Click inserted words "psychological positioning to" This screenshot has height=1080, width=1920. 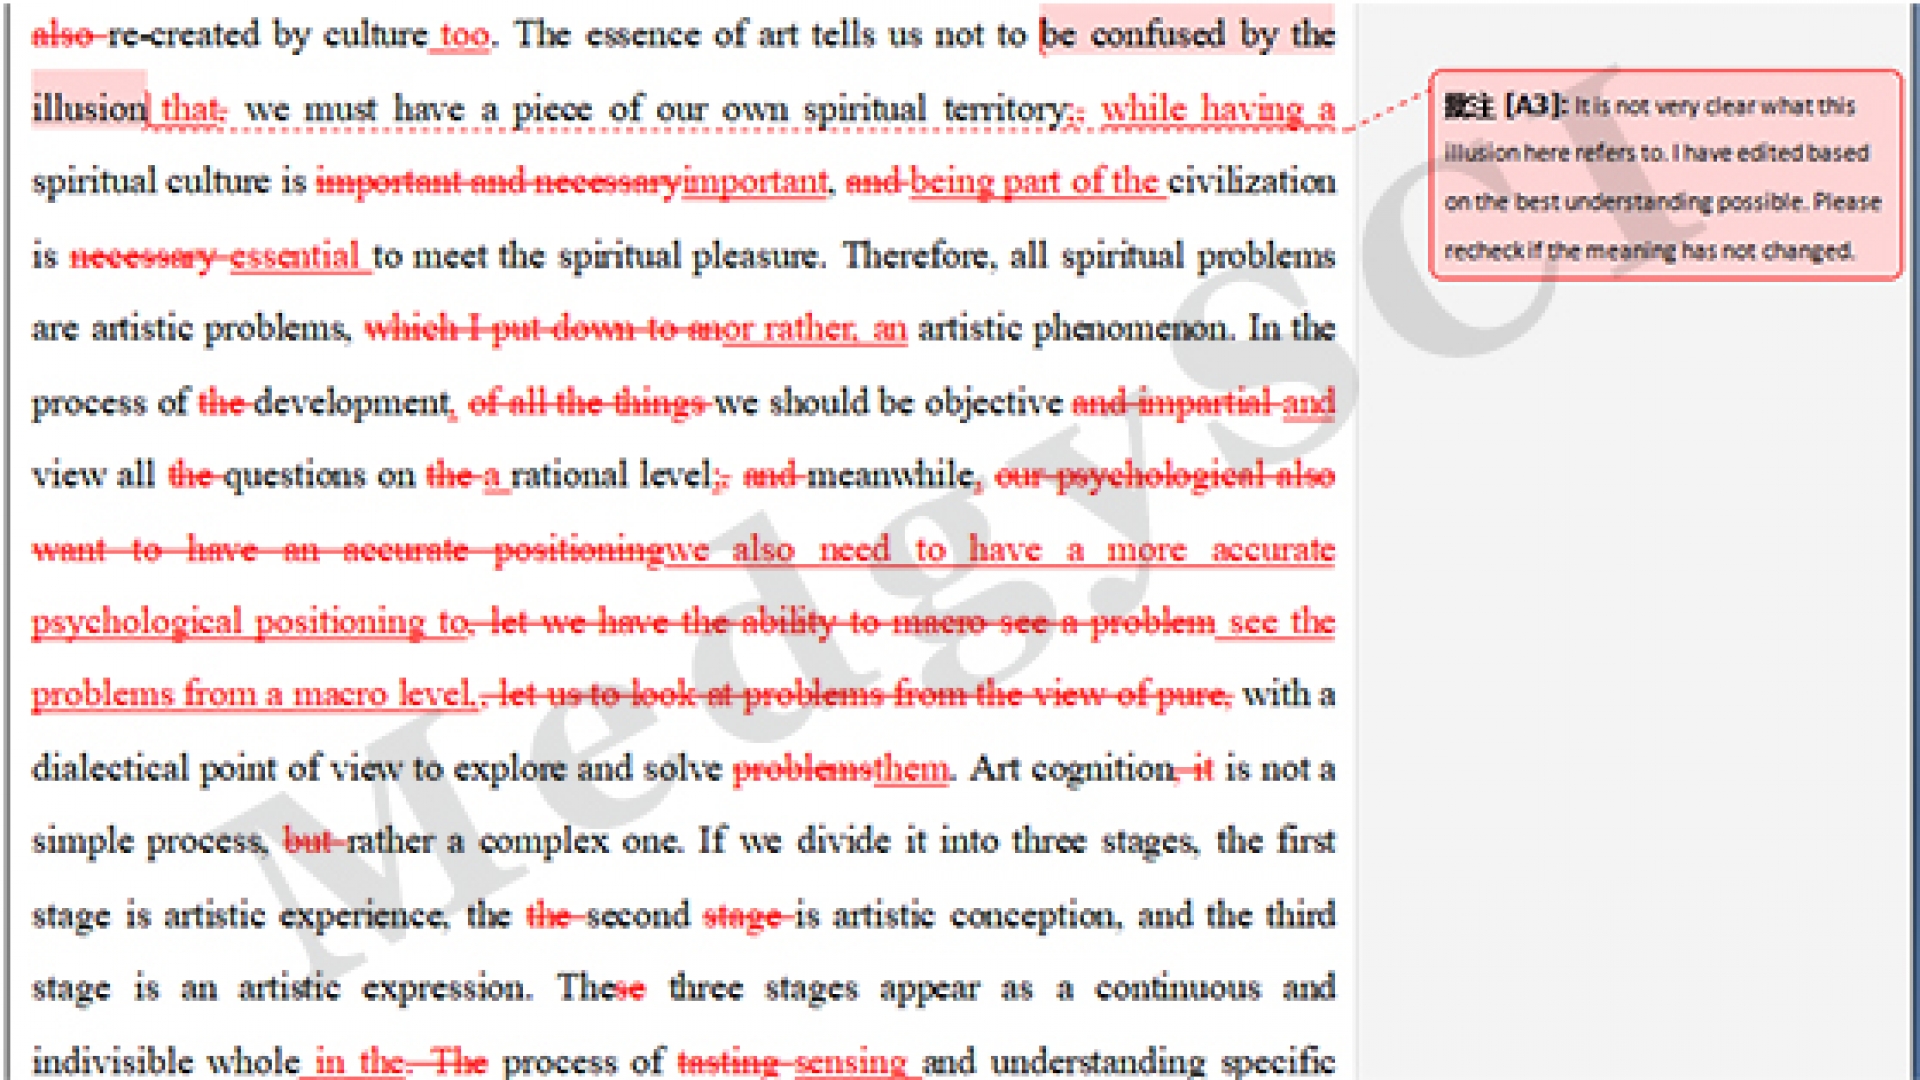pyautogui.click(x=250, y=622)
